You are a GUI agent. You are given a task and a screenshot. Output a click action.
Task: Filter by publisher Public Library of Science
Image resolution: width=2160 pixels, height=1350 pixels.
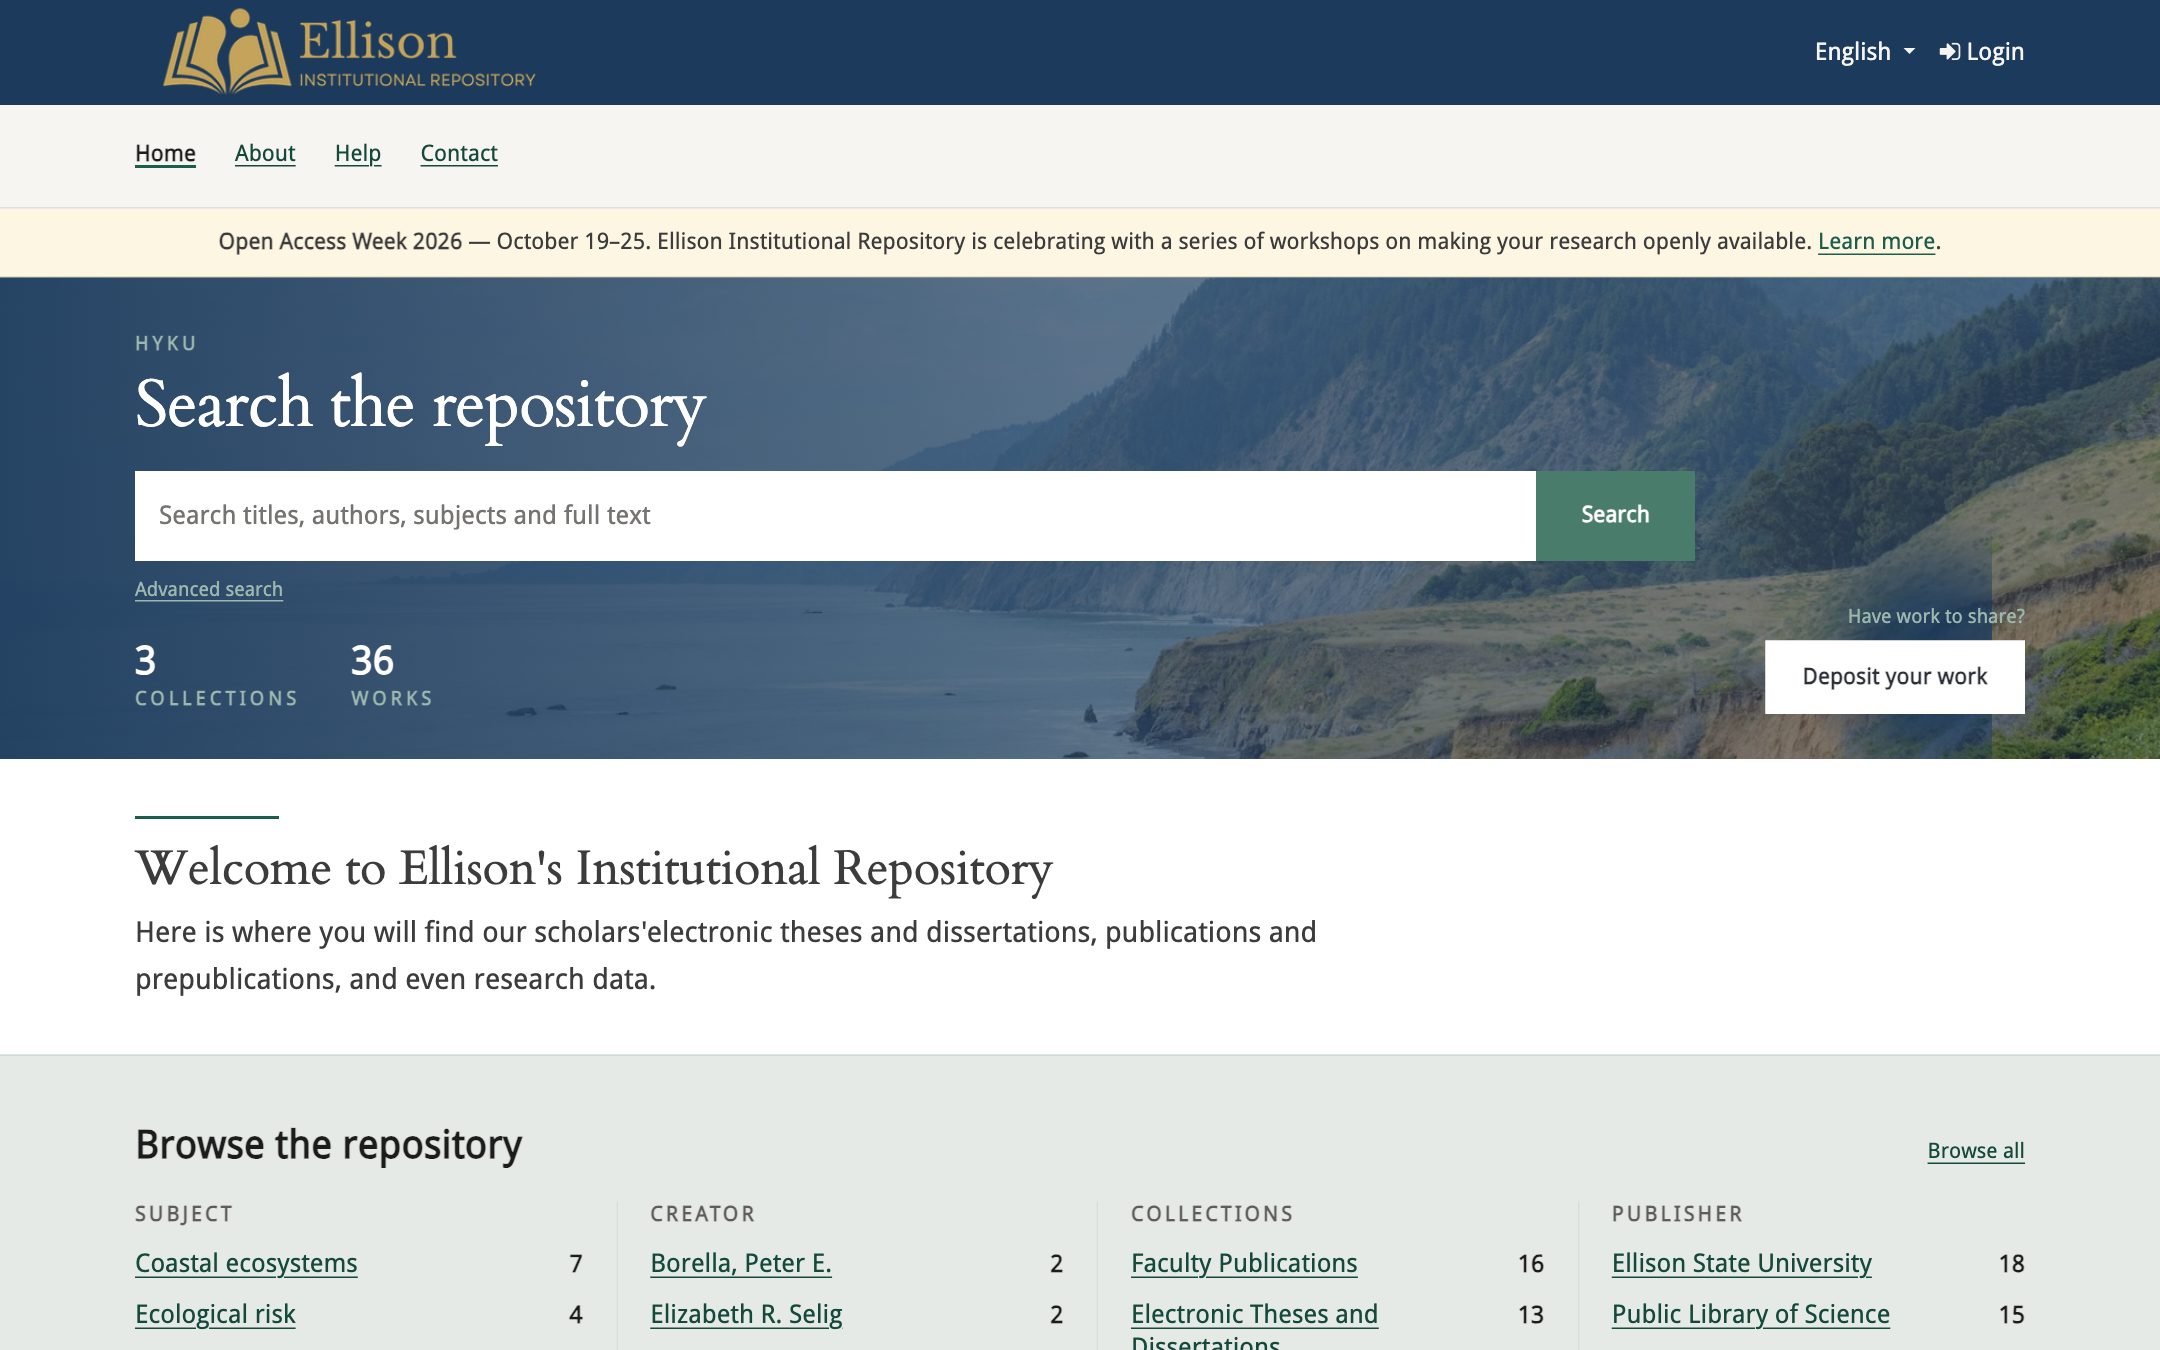[x=1750, y=1314]
